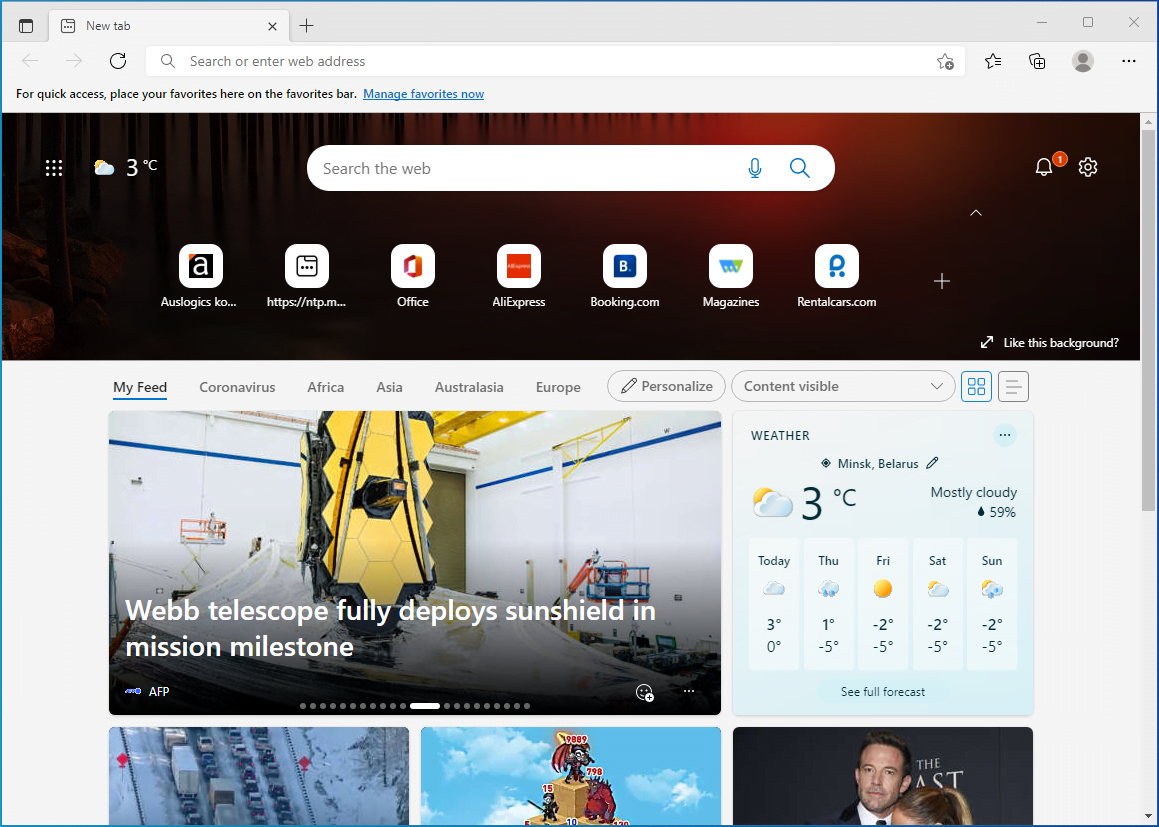Click Like this background? link

(1050, 343)
